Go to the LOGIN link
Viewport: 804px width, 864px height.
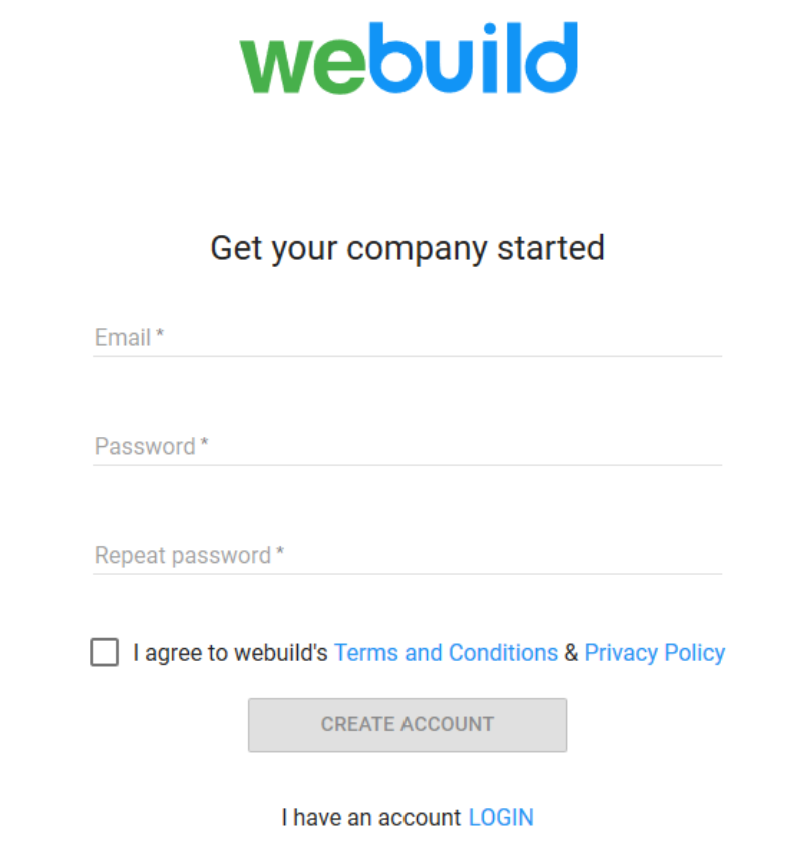click(x=501, y=818)
